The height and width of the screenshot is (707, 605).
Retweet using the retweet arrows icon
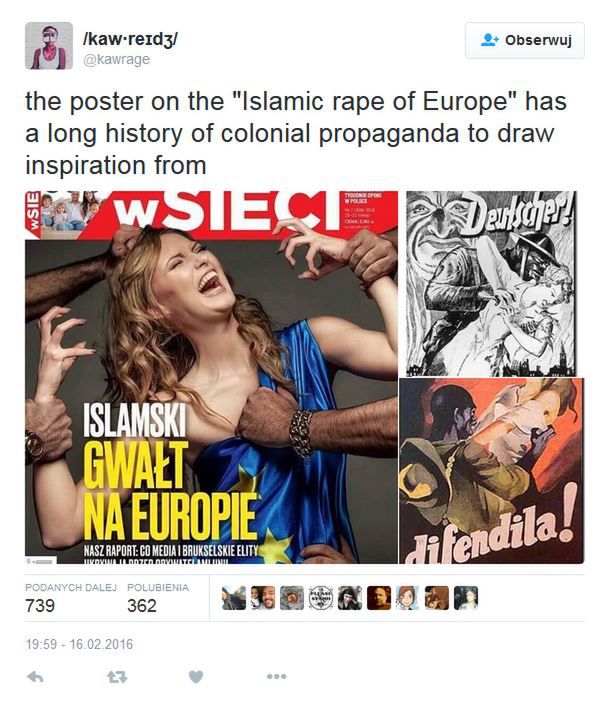pos(117,676)
